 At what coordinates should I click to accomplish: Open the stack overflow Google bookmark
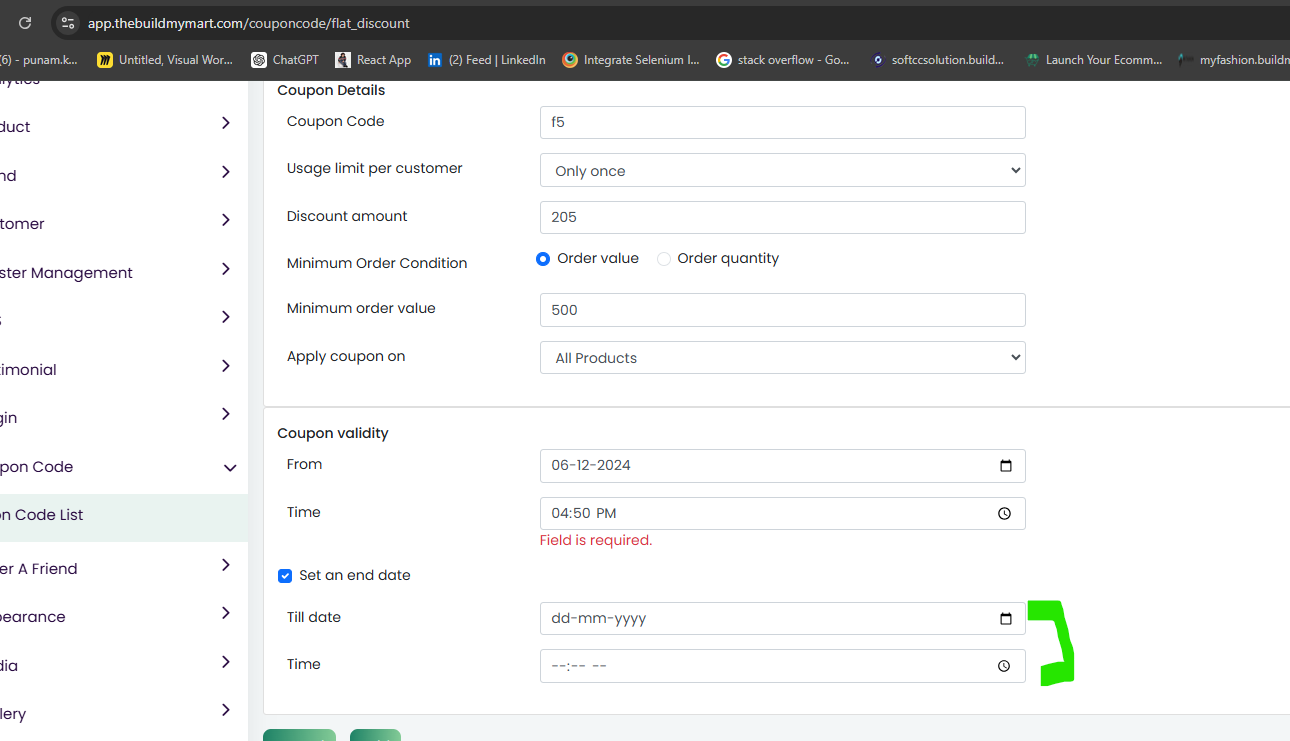pos(783,60)
